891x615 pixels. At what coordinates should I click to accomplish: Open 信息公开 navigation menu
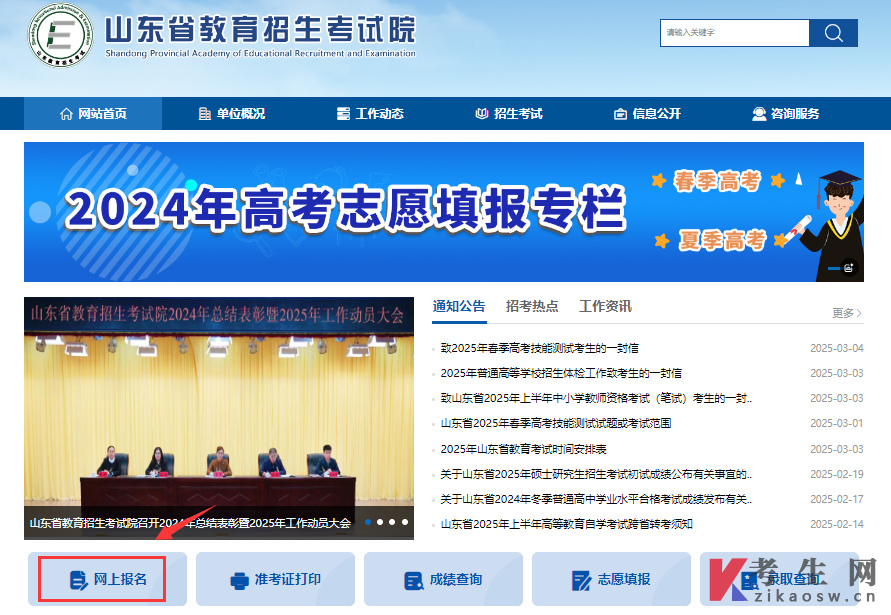[x=648, y=114]
